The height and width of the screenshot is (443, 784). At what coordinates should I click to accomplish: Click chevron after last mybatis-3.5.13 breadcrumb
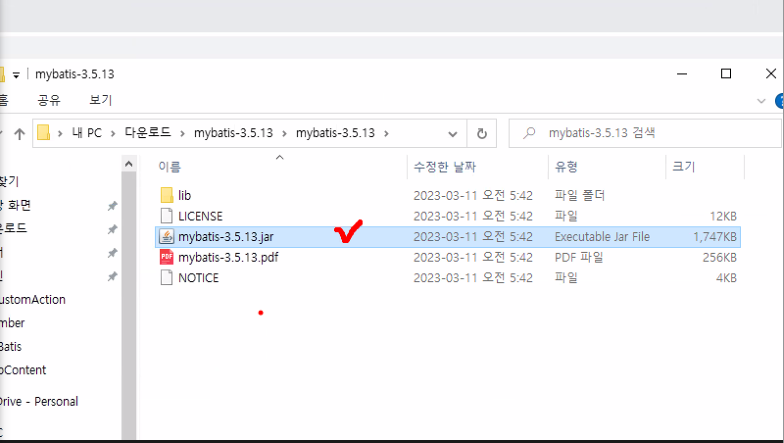point(386,134)
